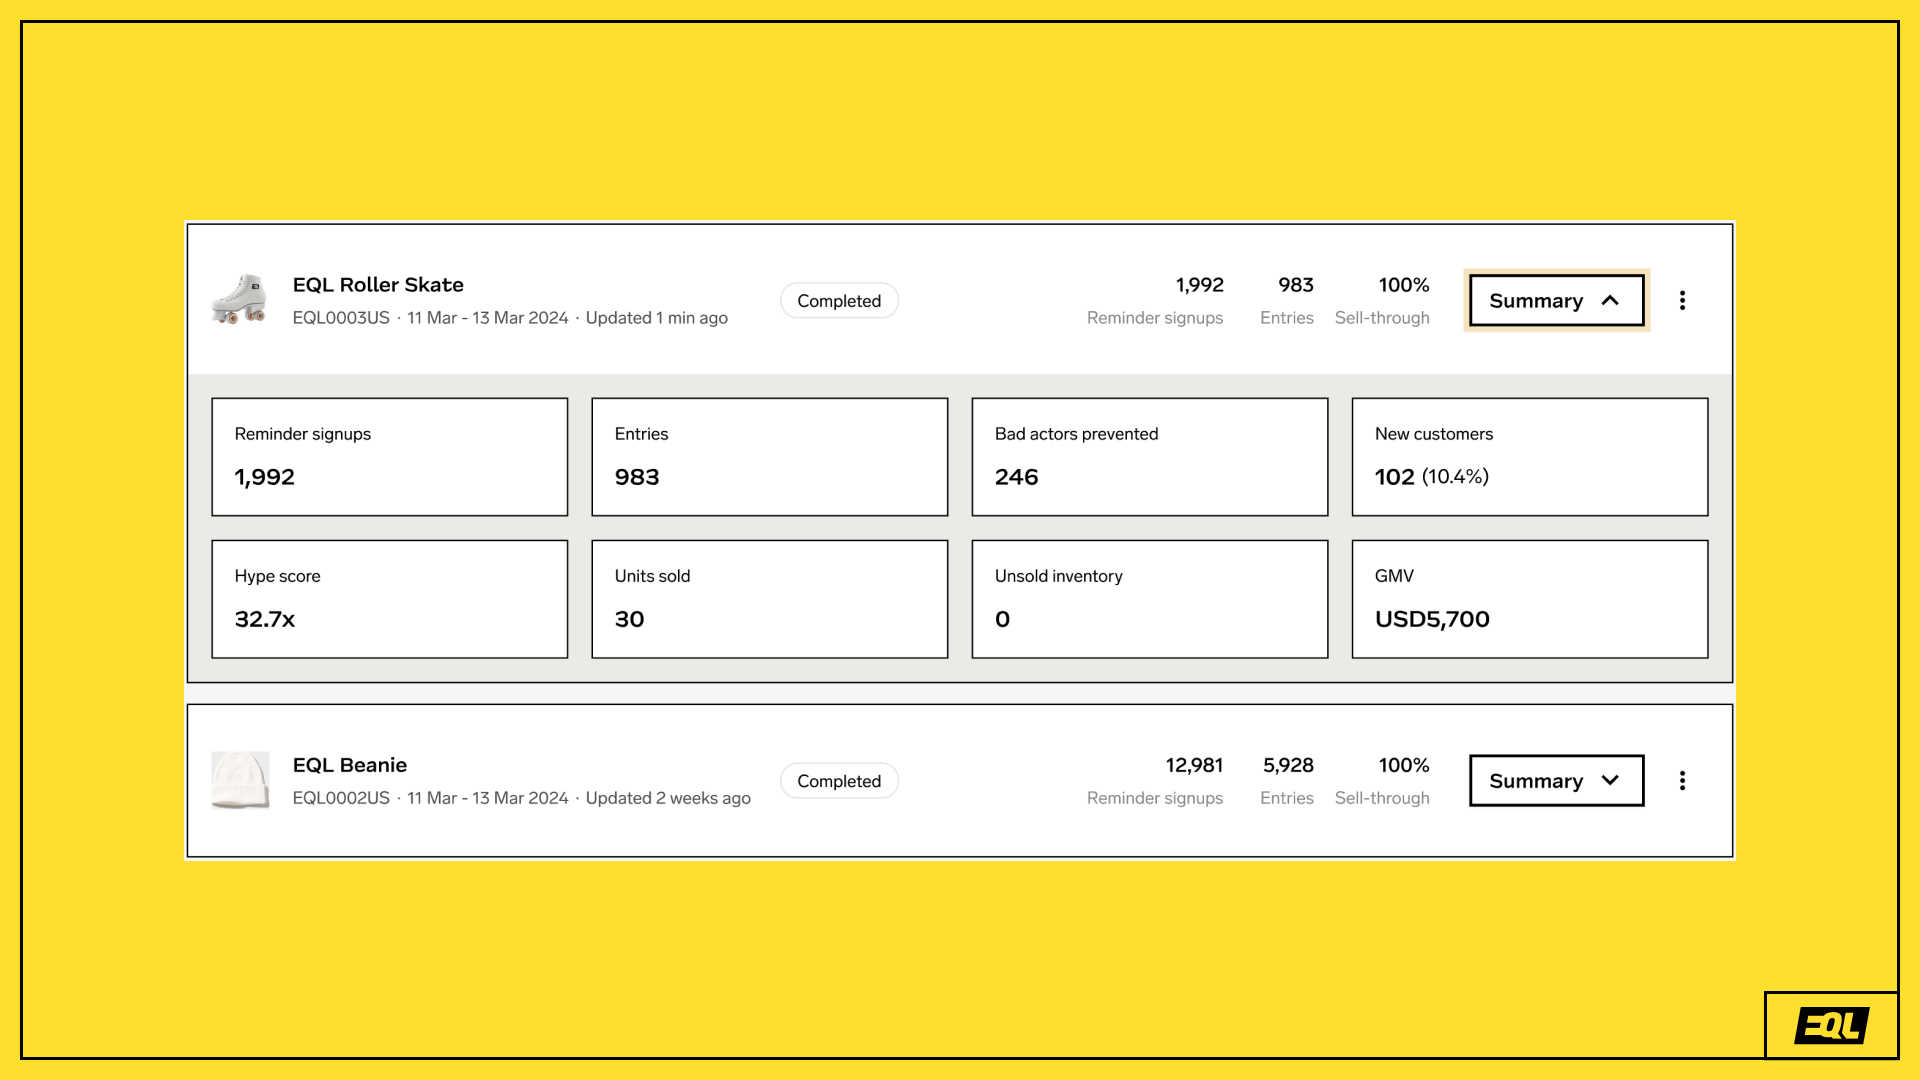Click the EQL0002US product code text
This screenshot has height=1080, width=1920.
pos(341,798)
